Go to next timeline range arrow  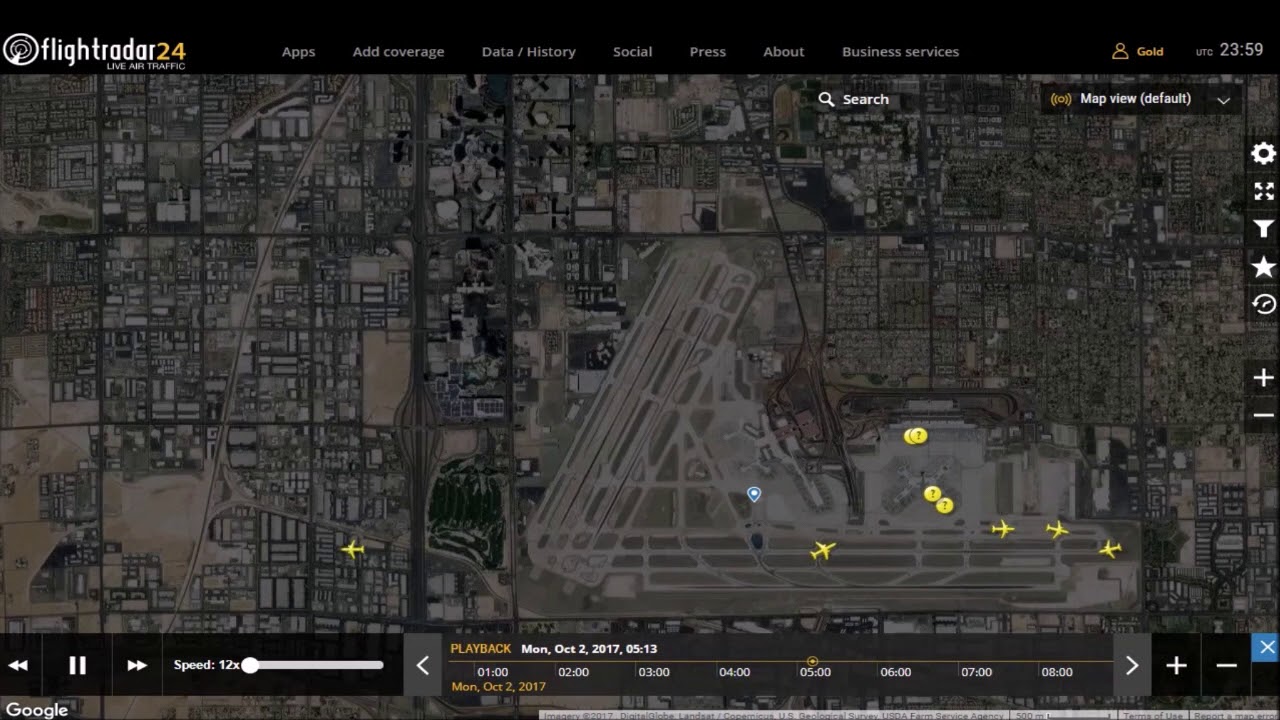[1132, 665]
